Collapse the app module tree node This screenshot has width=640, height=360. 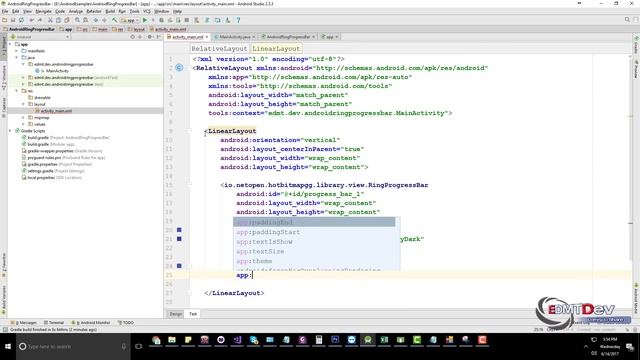click(x=10, y=44)
